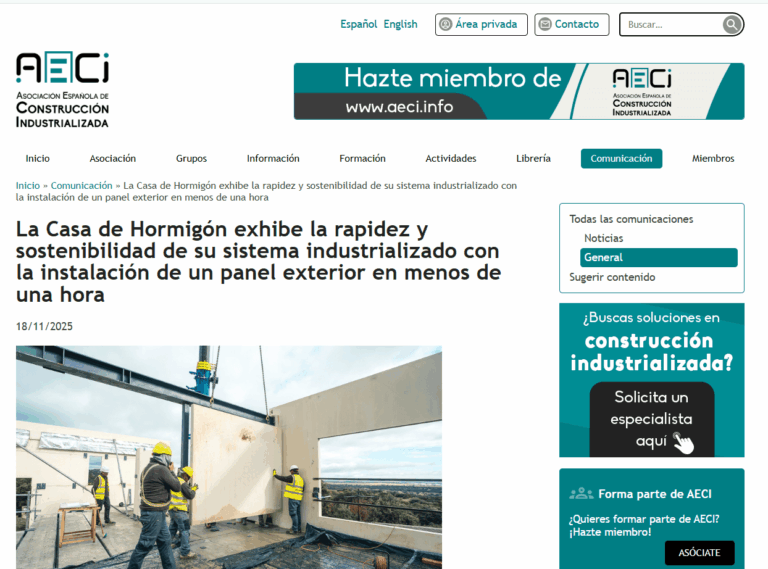Open the Área privada button
Image resolution: width=768 pixels, height=569 pixels.
coord(481,24)
